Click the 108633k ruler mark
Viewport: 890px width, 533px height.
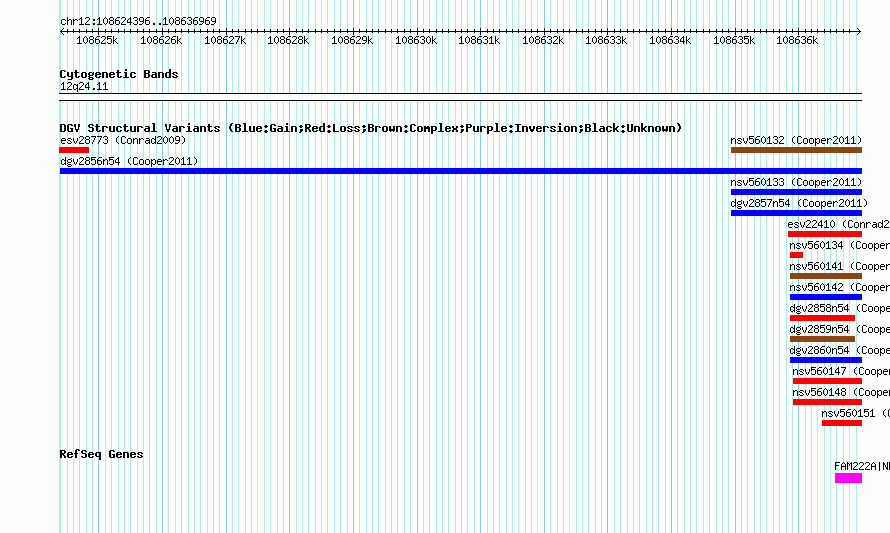(606, 40)
